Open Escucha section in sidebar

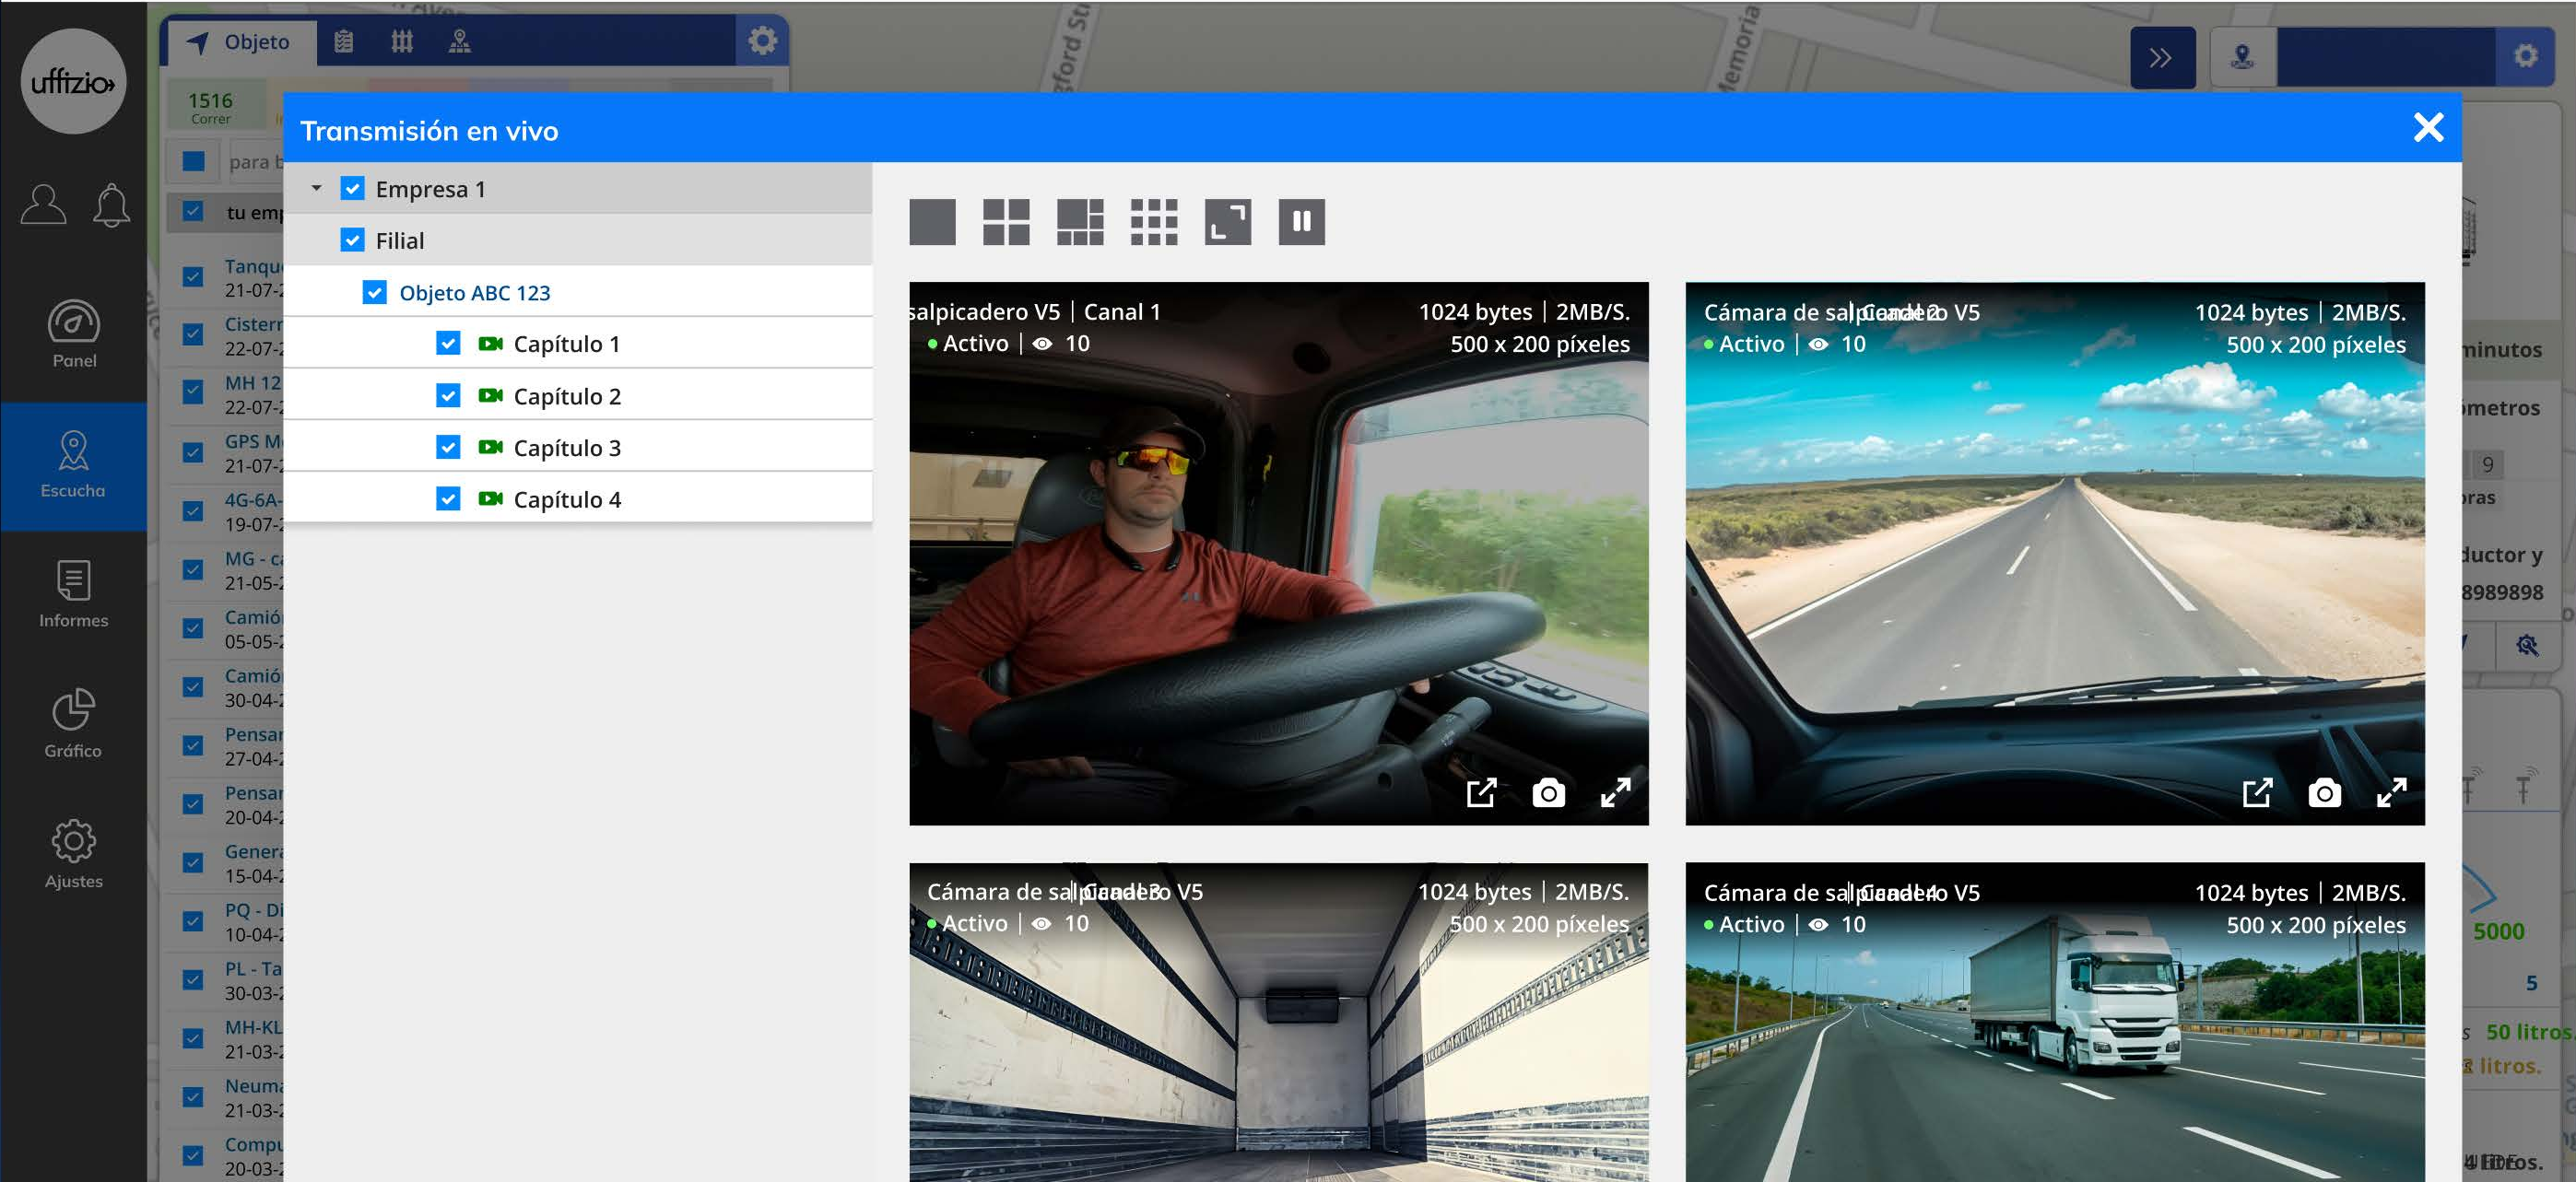[x=73, y=466]
